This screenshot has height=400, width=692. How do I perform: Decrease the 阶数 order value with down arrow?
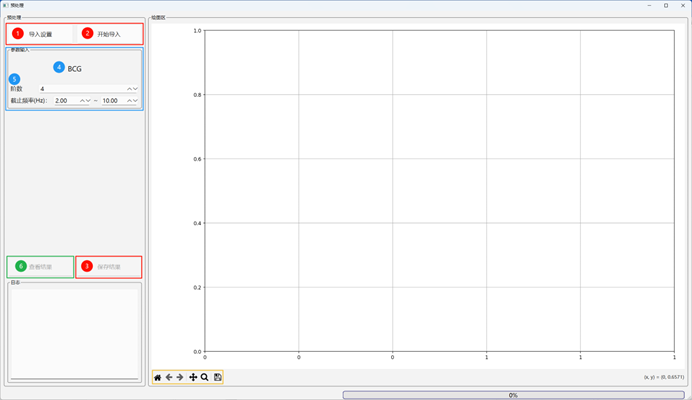pyautogui.click(x=135, y=89)
